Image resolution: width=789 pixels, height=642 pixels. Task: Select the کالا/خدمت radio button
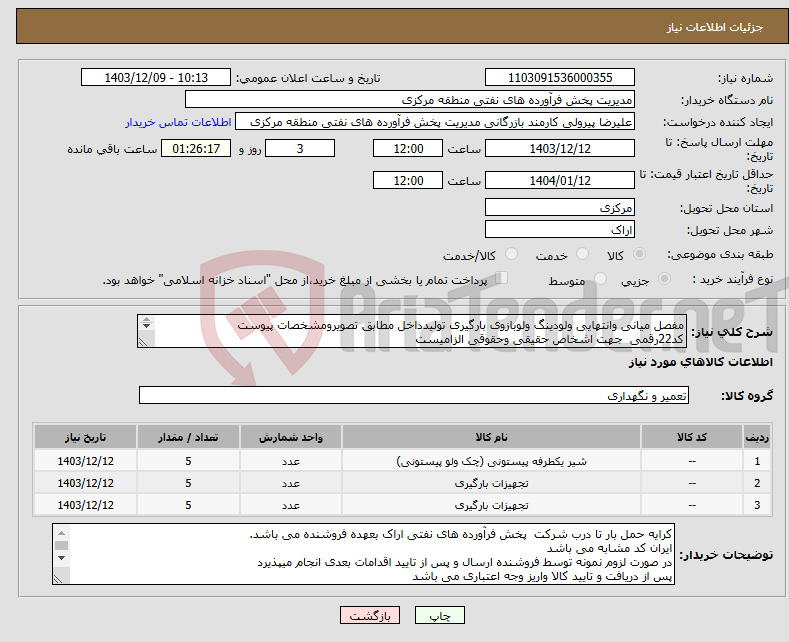(x=511, y=254)
